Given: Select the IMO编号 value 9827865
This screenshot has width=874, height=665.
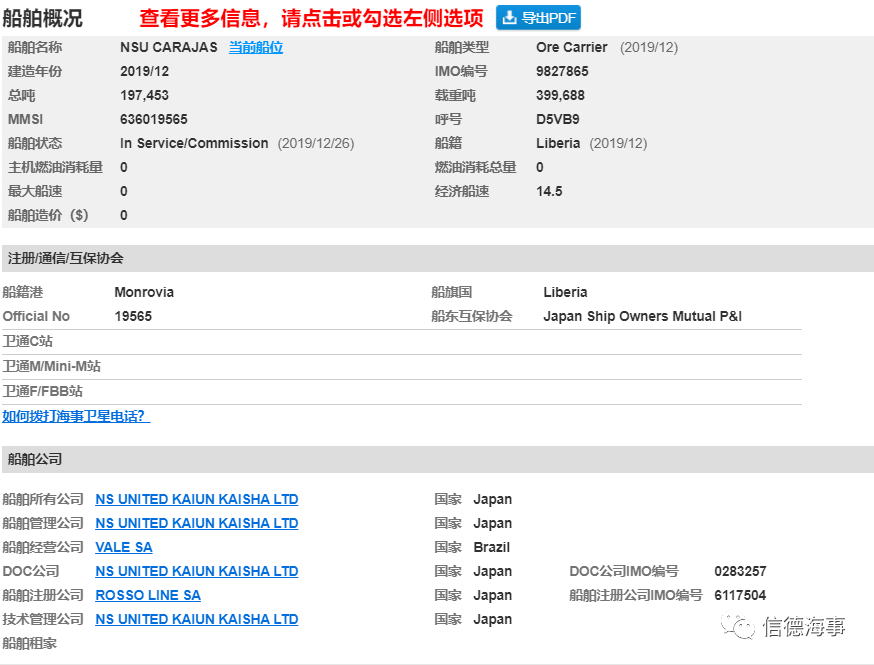Looking at the screenshot, I should coord(562,71).
